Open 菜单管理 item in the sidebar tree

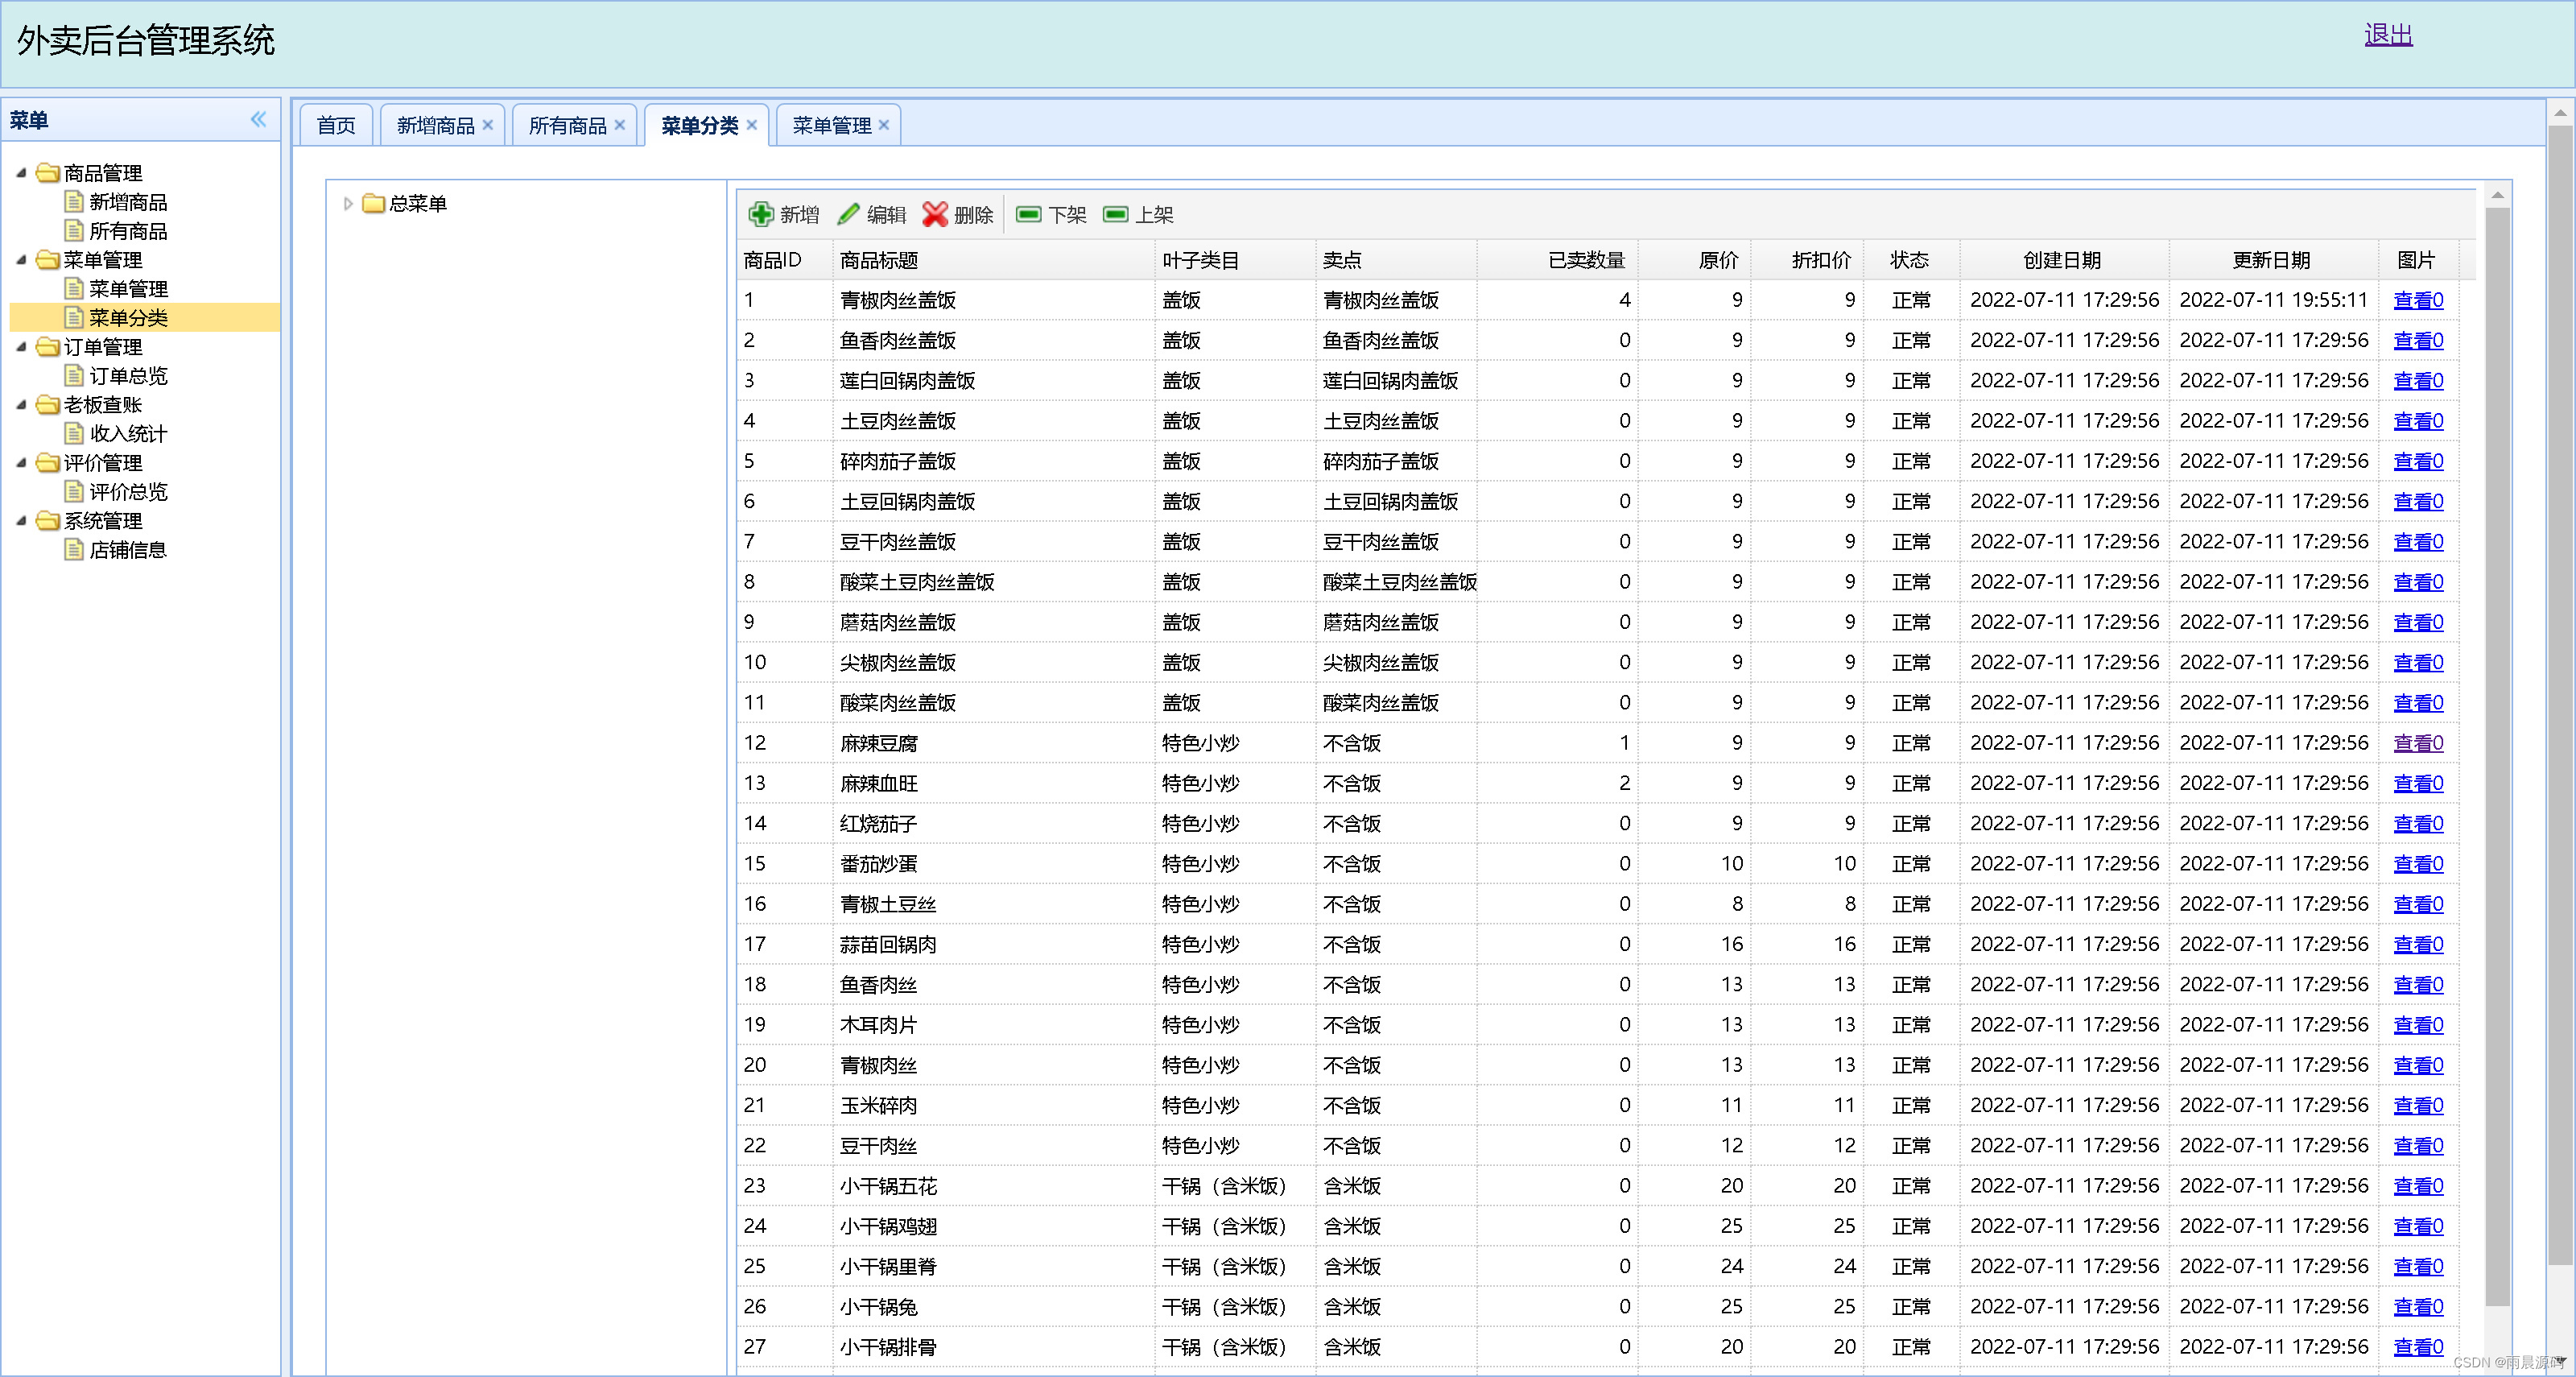point(128,289)
